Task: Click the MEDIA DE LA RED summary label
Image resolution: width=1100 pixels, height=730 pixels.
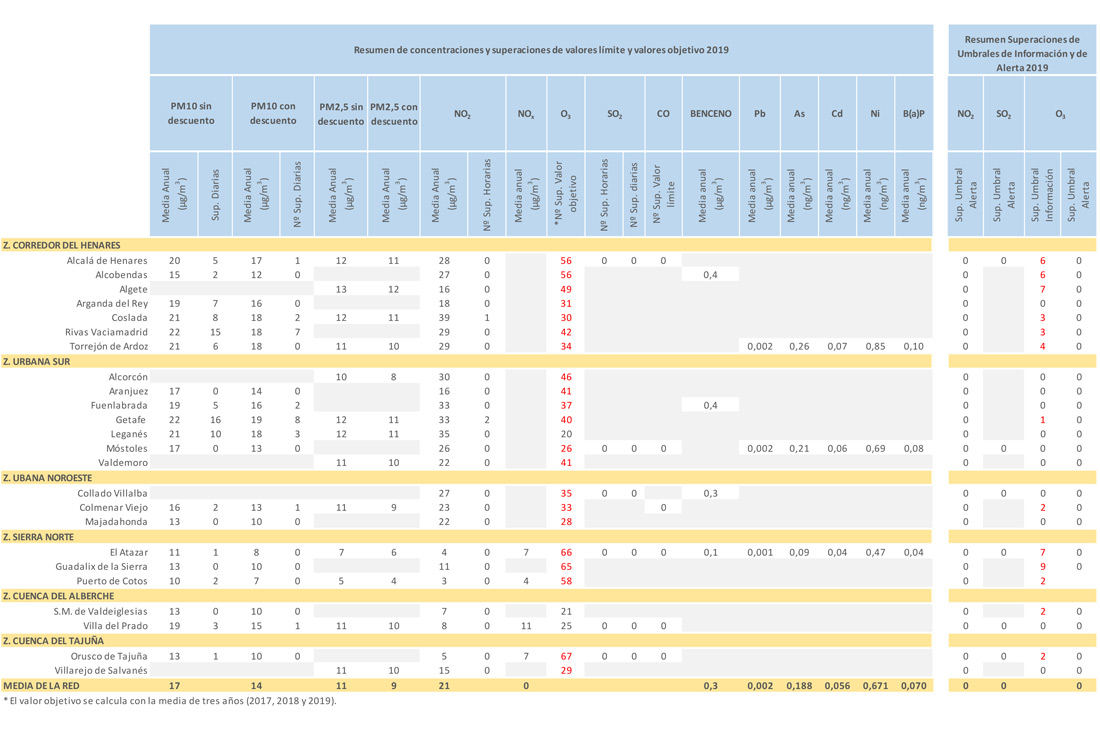Action: point(40,686)
